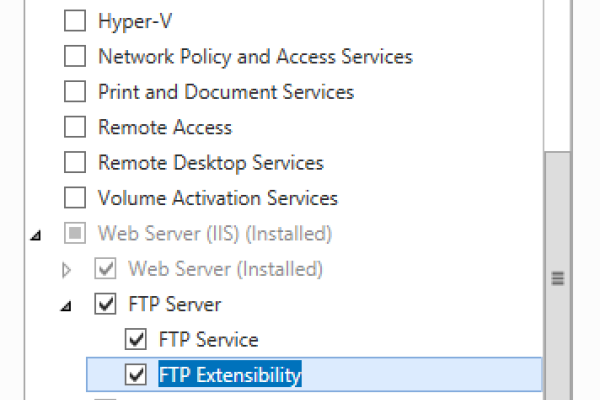
Task: Select the Volume Activation Services label
Action: 217,198
